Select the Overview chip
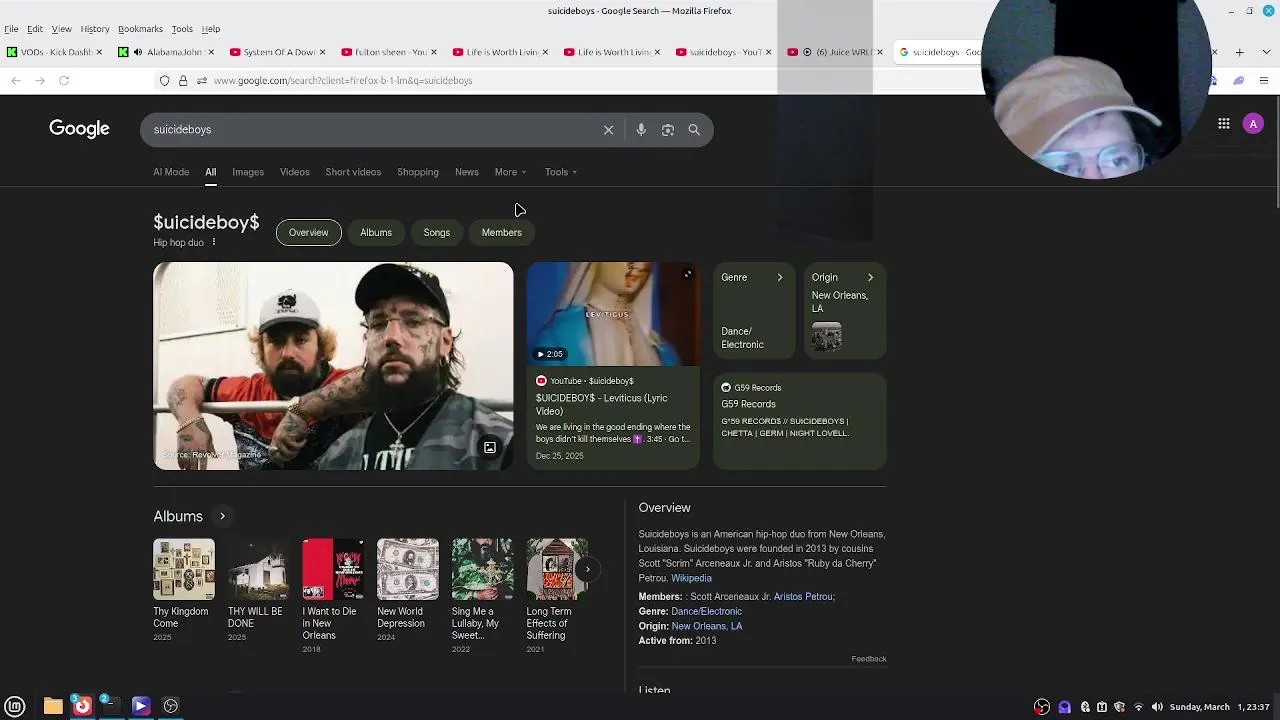The height and width of the screenshot is (720, 1280). pos(308,232)
